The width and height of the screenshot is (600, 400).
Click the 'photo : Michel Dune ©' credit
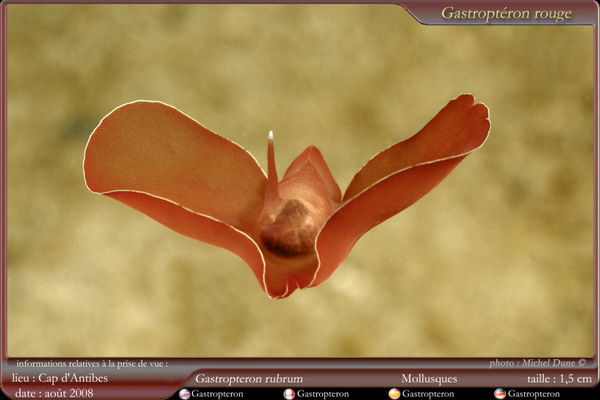[538, 363]
